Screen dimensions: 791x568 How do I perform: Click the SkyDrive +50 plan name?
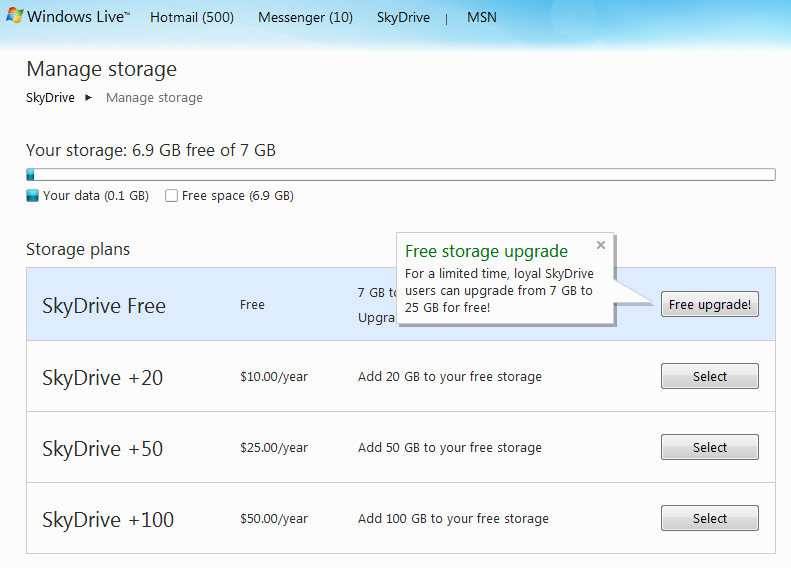pos(102,449)
